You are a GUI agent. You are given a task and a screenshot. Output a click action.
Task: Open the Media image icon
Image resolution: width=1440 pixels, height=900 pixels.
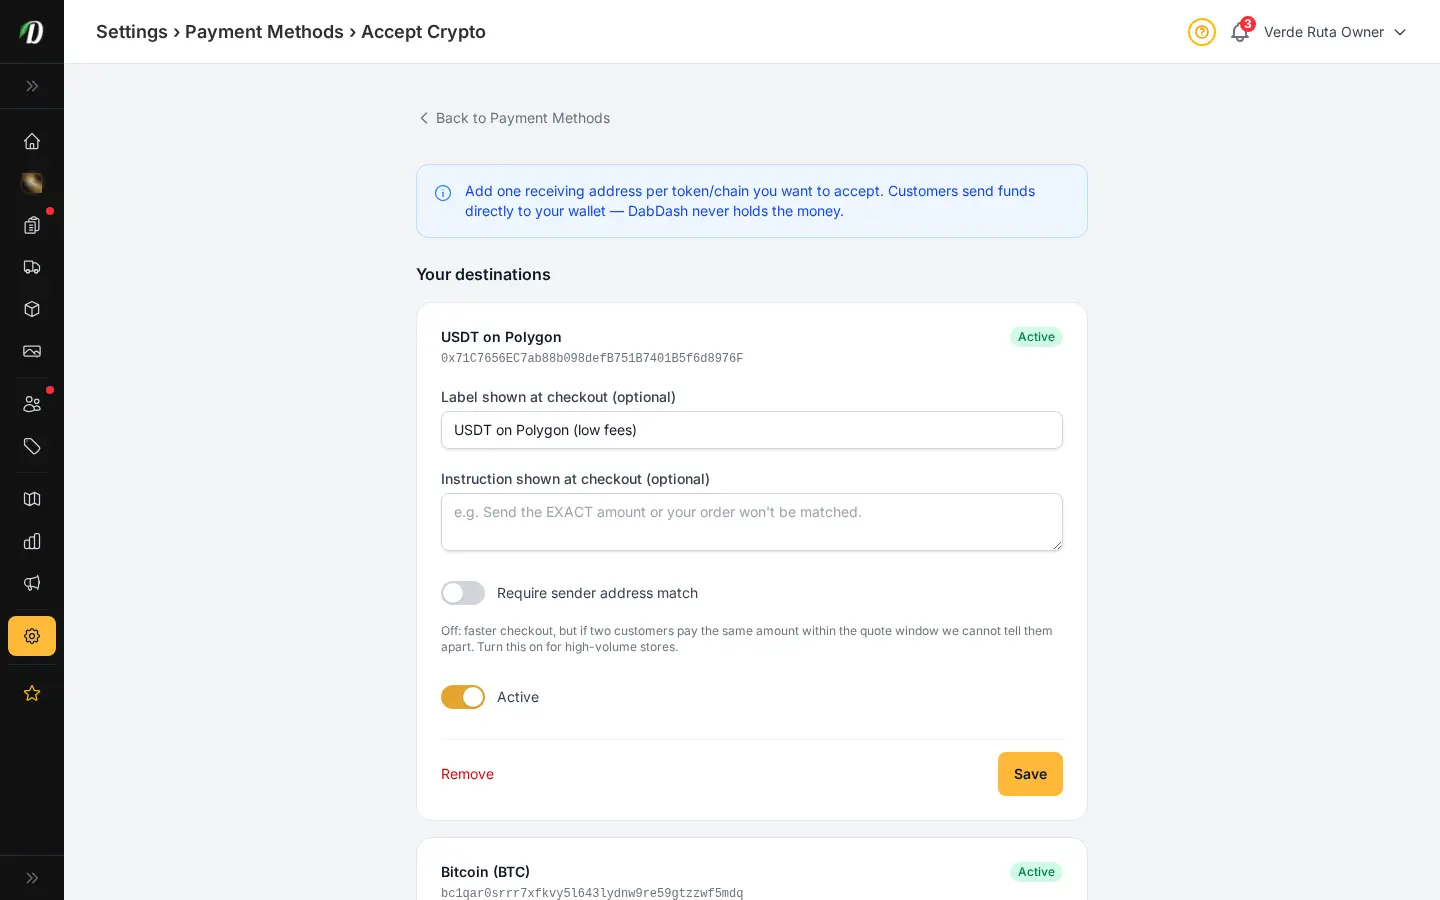pyautogui.click(x=32, y=351)
